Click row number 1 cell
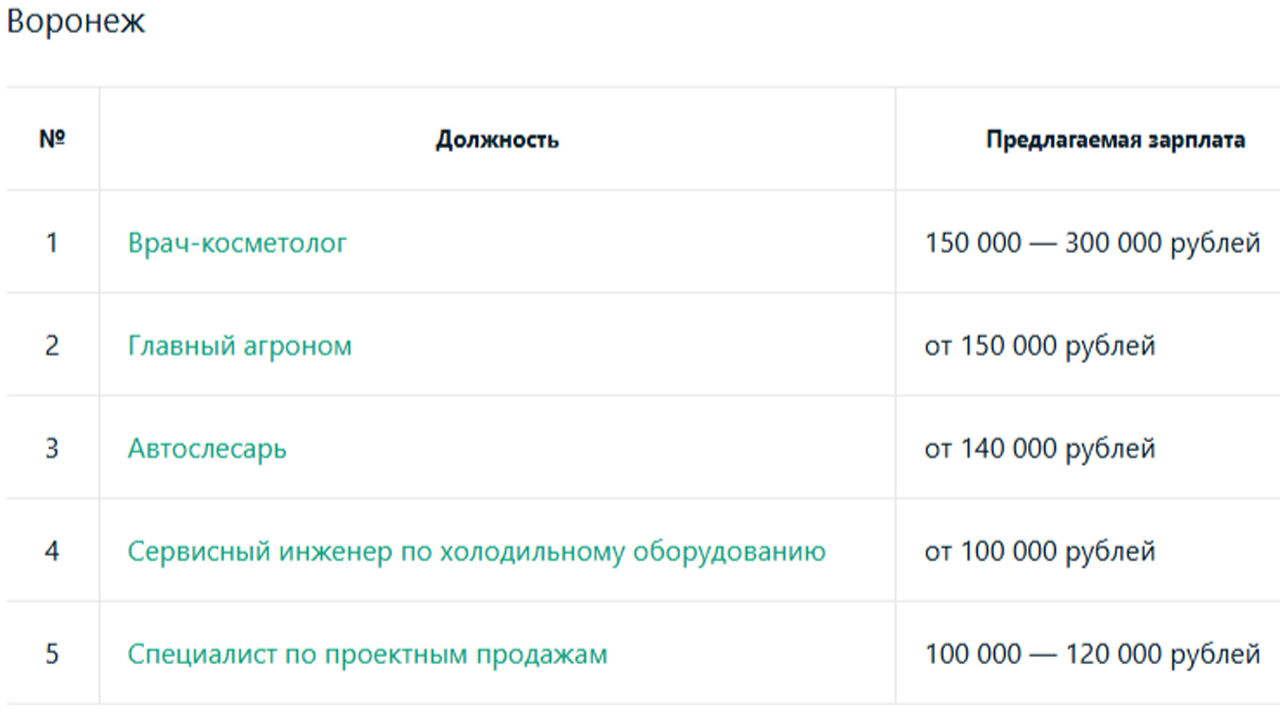Image resolution: width=1280 pixels, height=720 pixels. [52, 242]
